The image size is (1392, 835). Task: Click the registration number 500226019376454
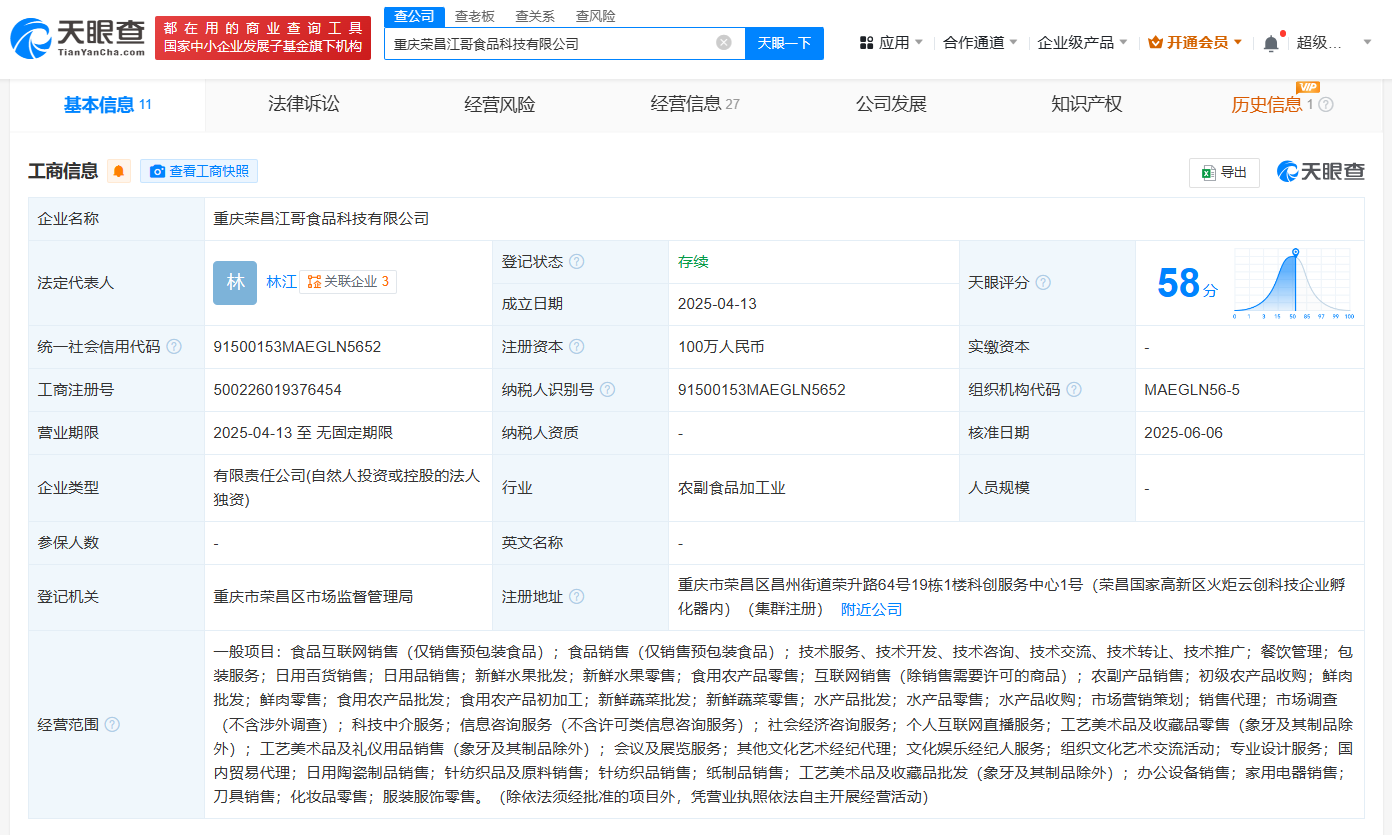point(277,390)
